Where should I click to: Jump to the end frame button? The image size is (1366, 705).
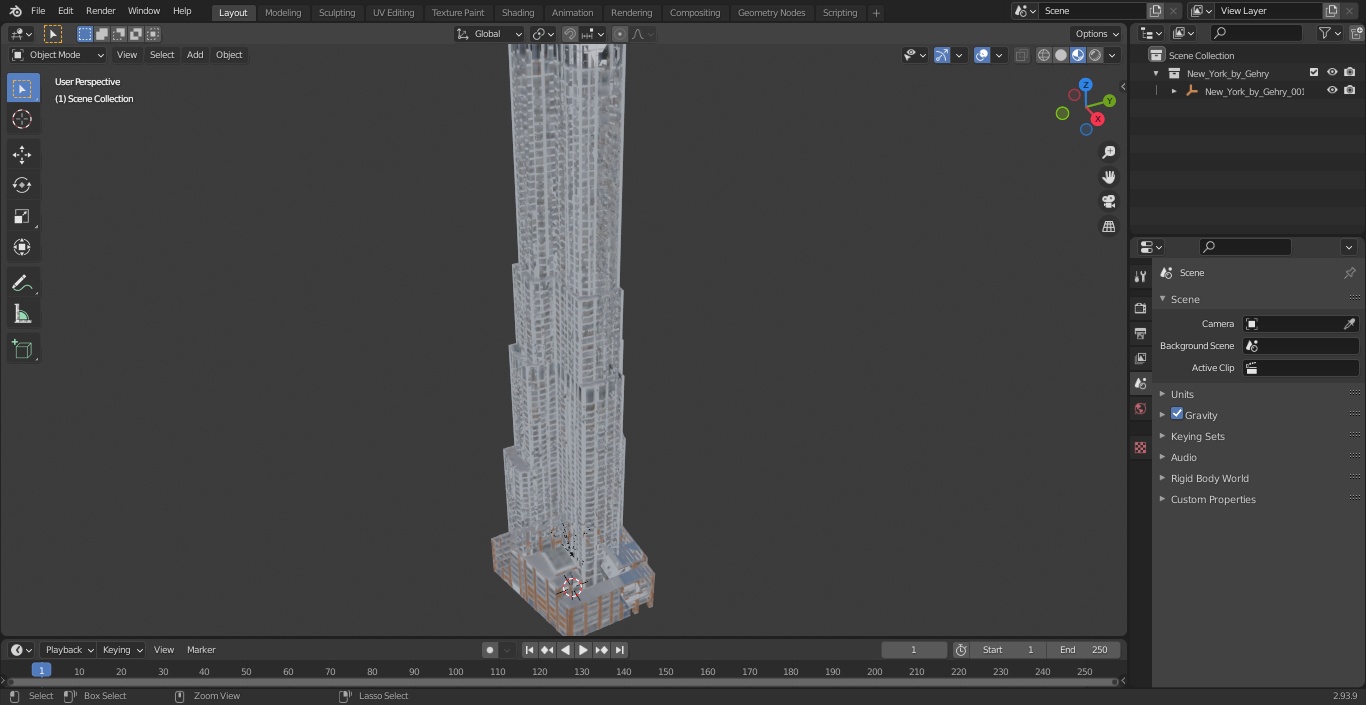pos(619,650)
